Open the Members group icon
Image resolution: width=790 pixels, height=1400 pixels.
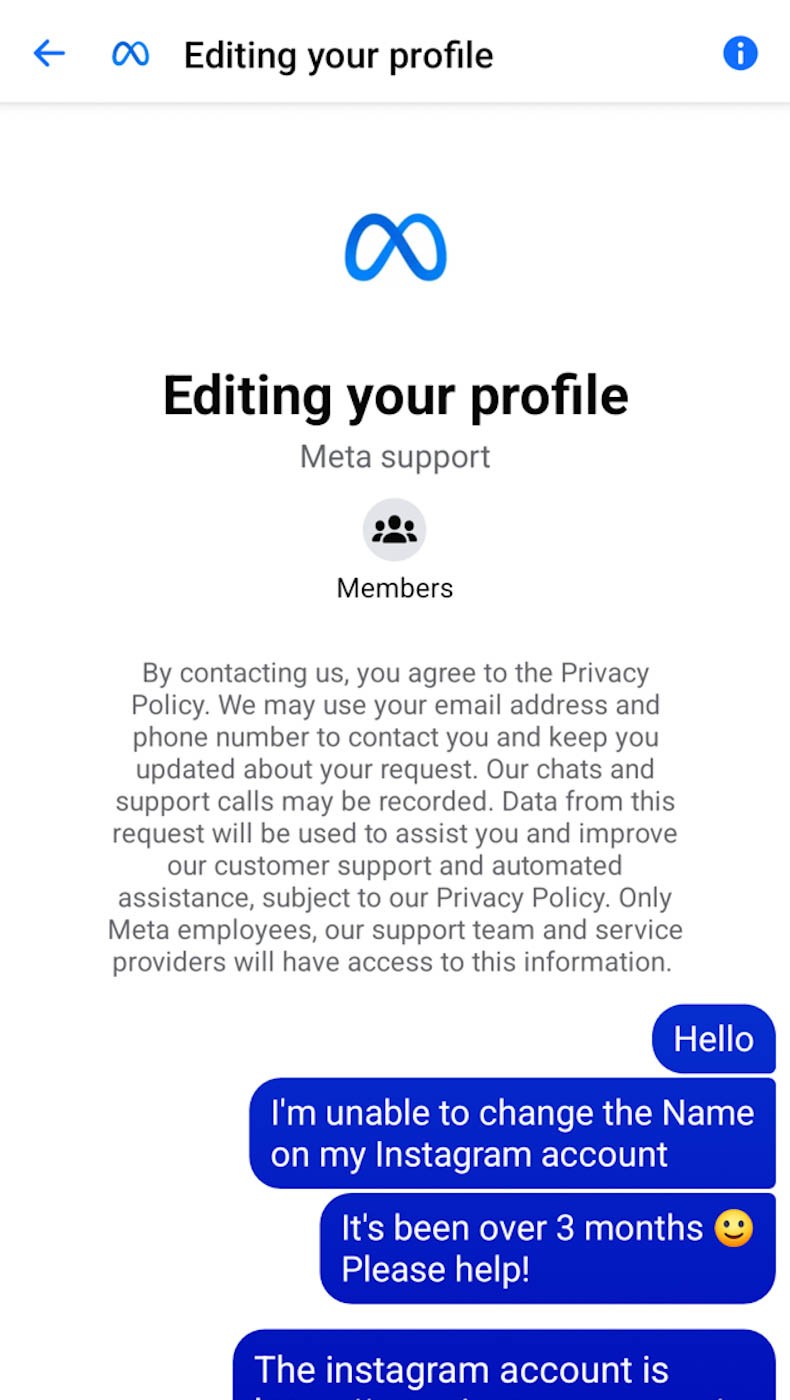pos(394,529)
